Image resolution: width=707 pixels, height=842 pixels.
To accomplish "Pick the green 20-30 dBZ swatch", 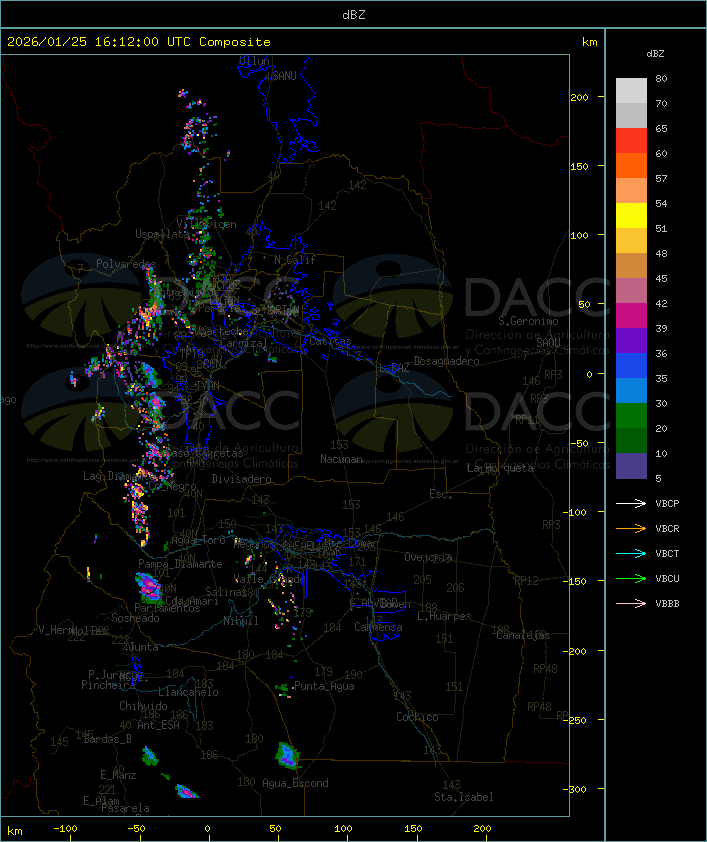I will pyautogui.click(x=631, y=416).
